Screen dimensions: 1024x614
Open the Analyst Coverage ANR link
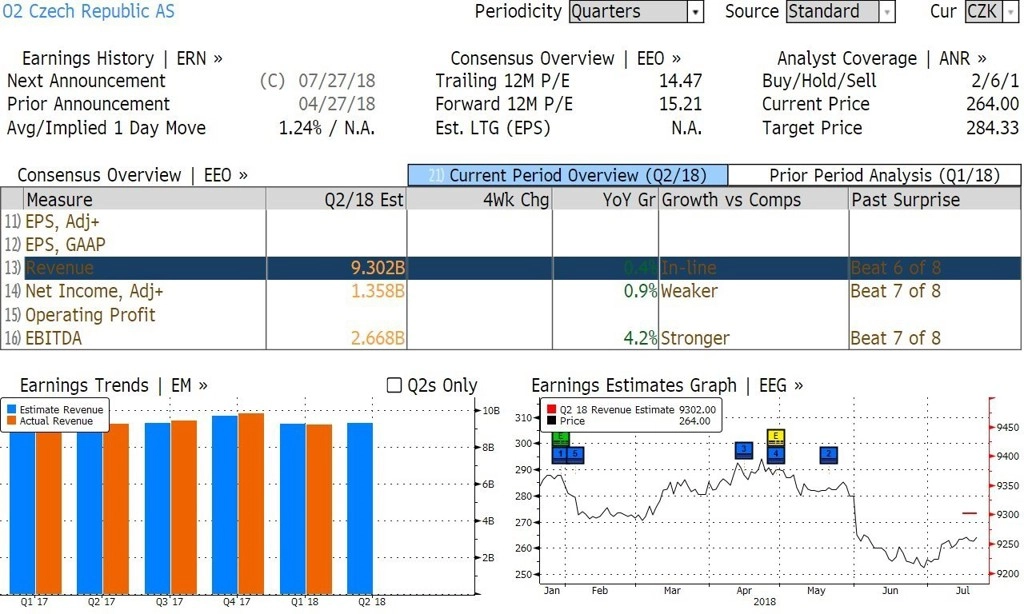click(x=882, y=58)
